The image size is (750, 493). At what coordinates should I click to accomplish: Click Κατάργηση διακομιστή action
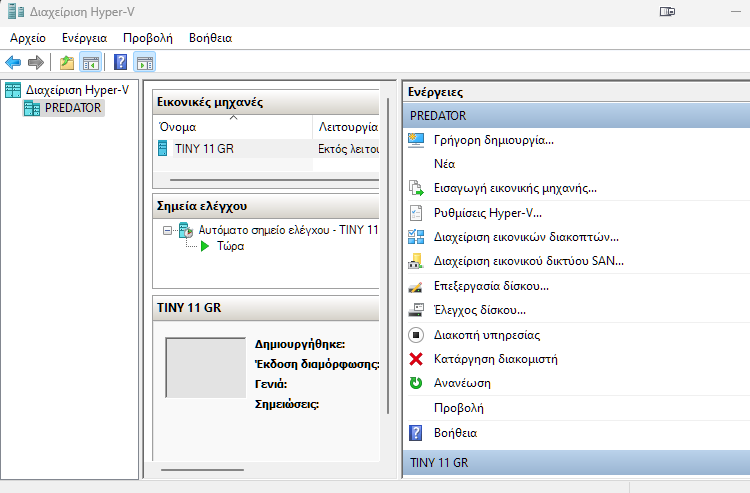pos(496,359)
